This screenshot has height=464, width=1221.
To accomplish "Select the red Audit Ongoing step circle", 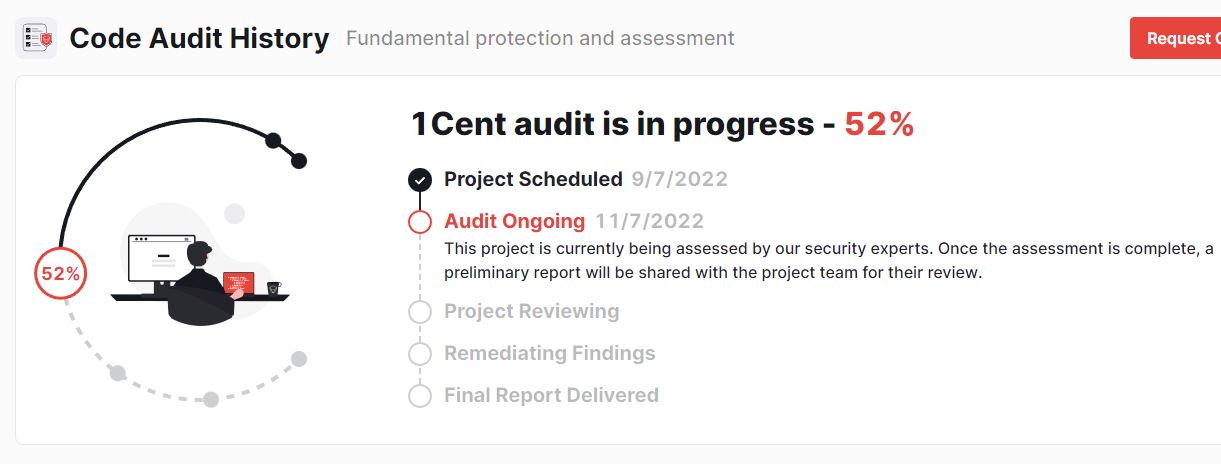I will click(420, 222).
